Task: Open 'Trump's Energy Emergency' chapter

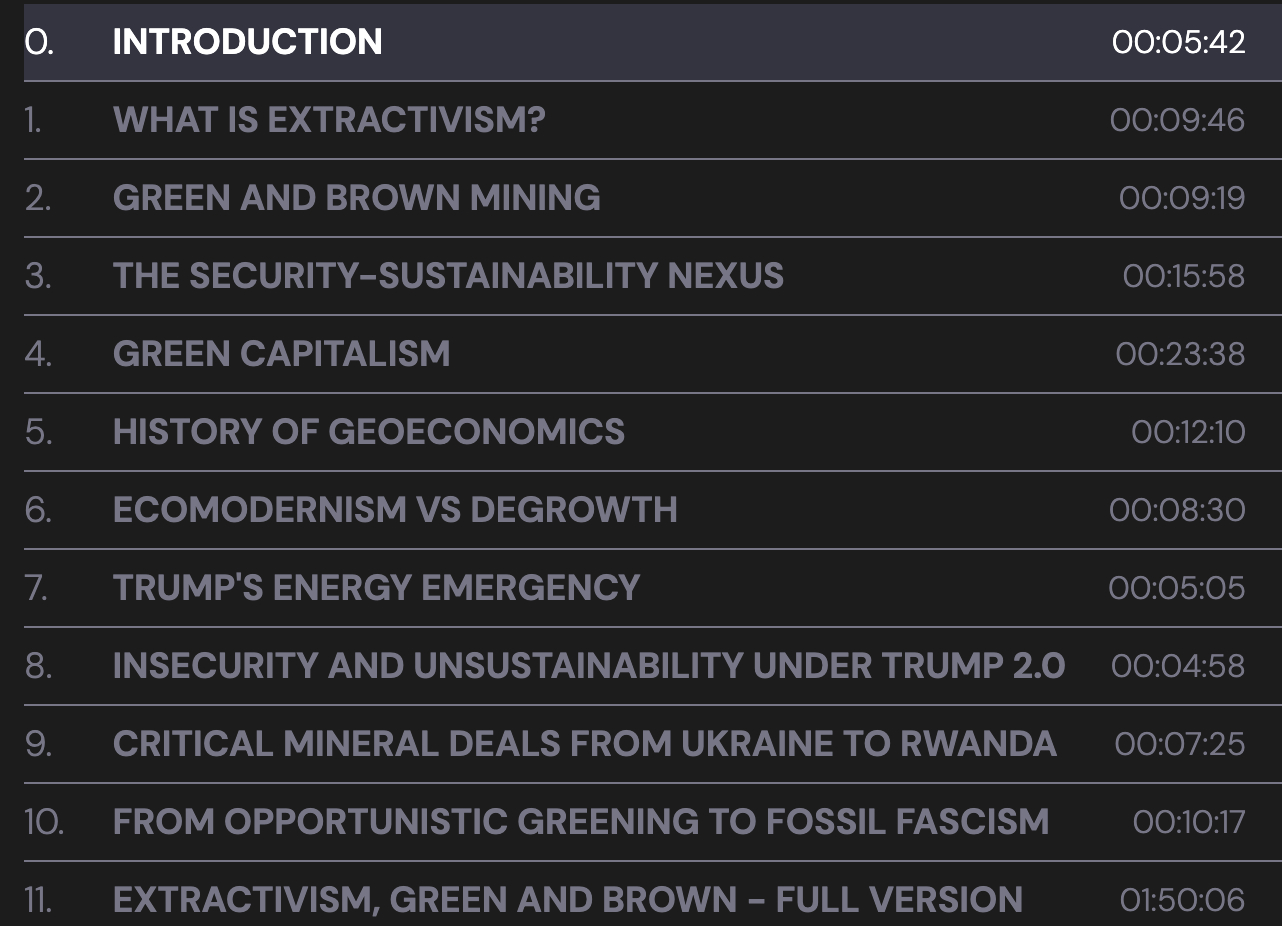Action: [376, 588]
